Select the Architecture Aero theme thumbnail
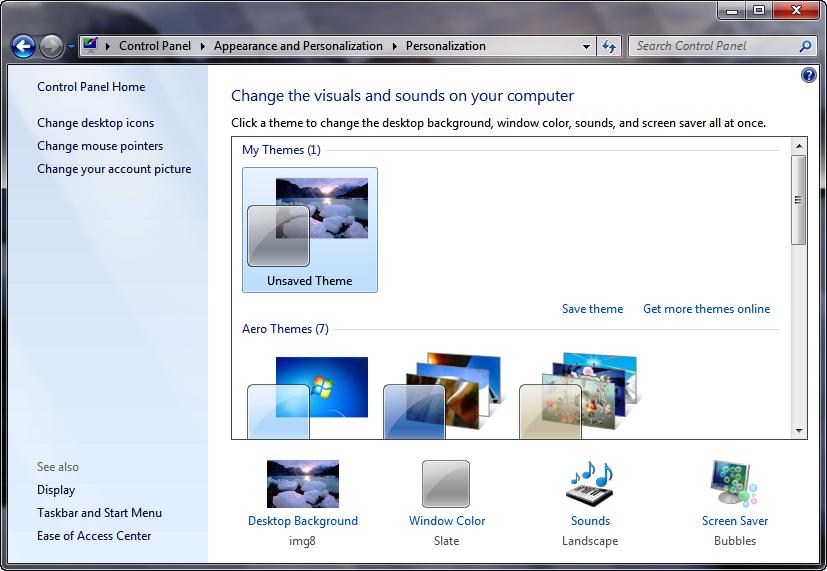Screen dimensions: 827x571 coord(442,395)
